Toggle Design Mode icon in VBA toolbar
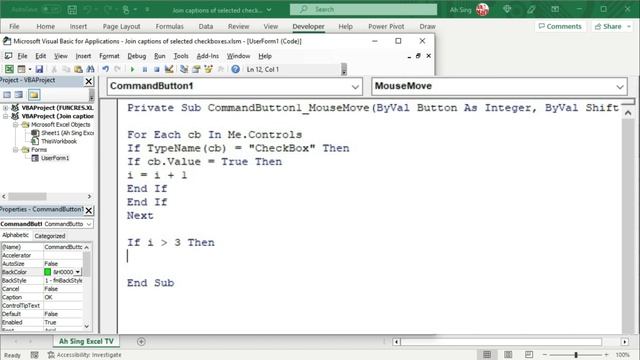640x360 pixels. (169, 69)
